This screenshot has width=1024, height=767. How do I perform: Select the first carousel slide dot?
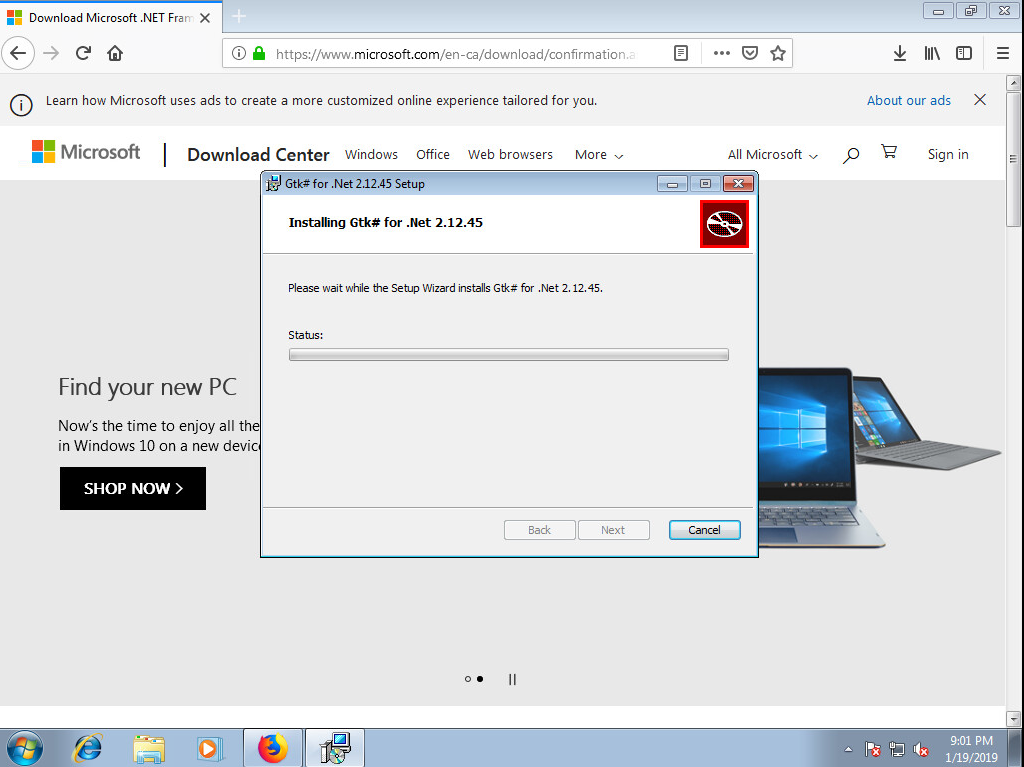pyautogui.click(x=467, y=679)
